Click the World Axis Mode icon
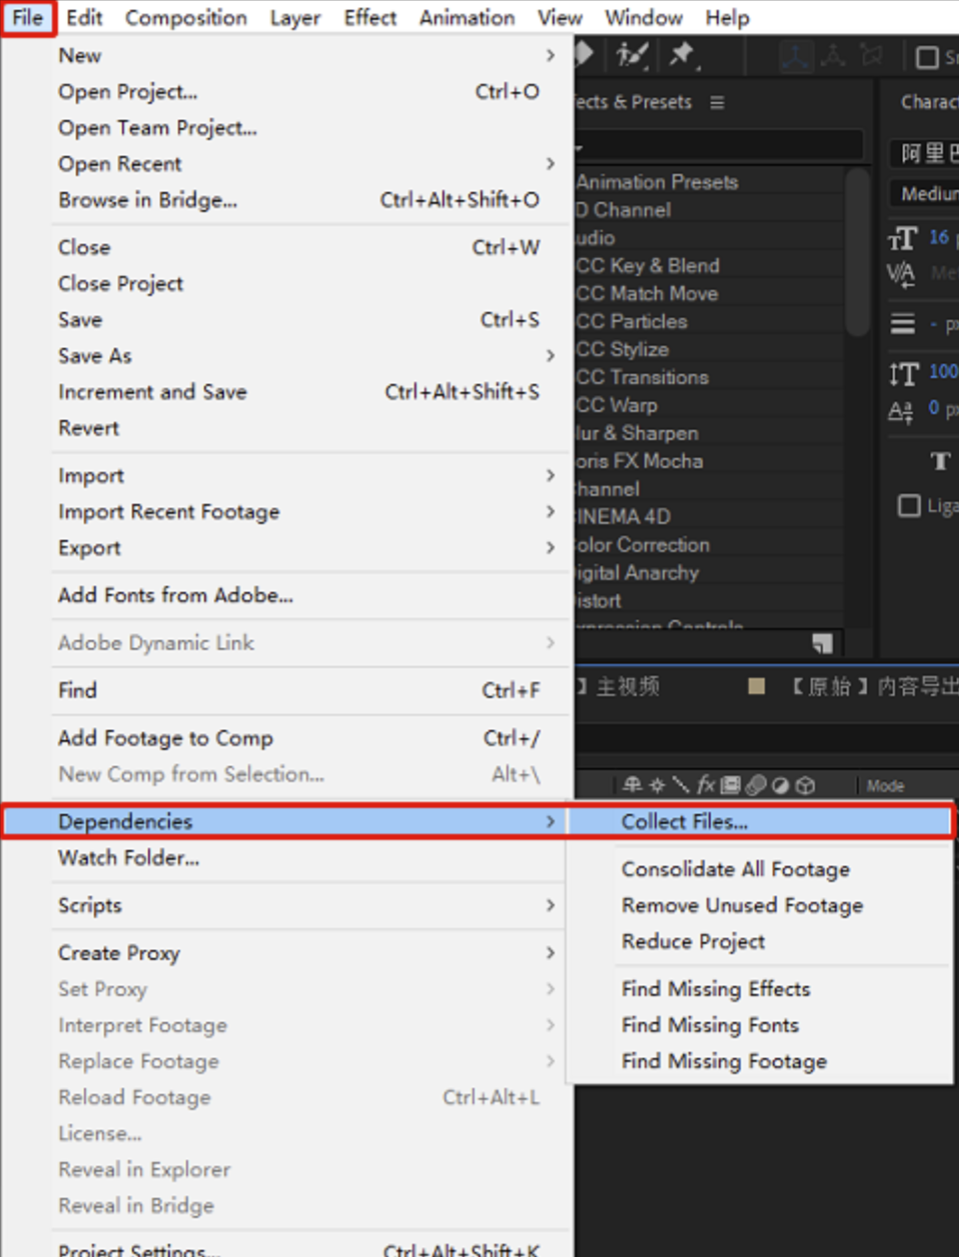This screenshot has width=959, height=1257. click(833, 57)
